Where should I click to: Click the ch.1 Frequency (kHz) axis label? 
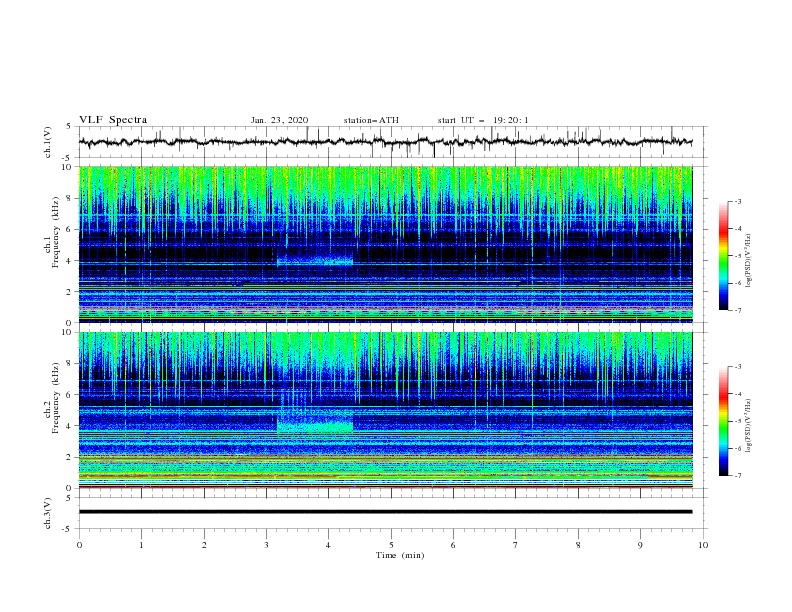point(52,233)
